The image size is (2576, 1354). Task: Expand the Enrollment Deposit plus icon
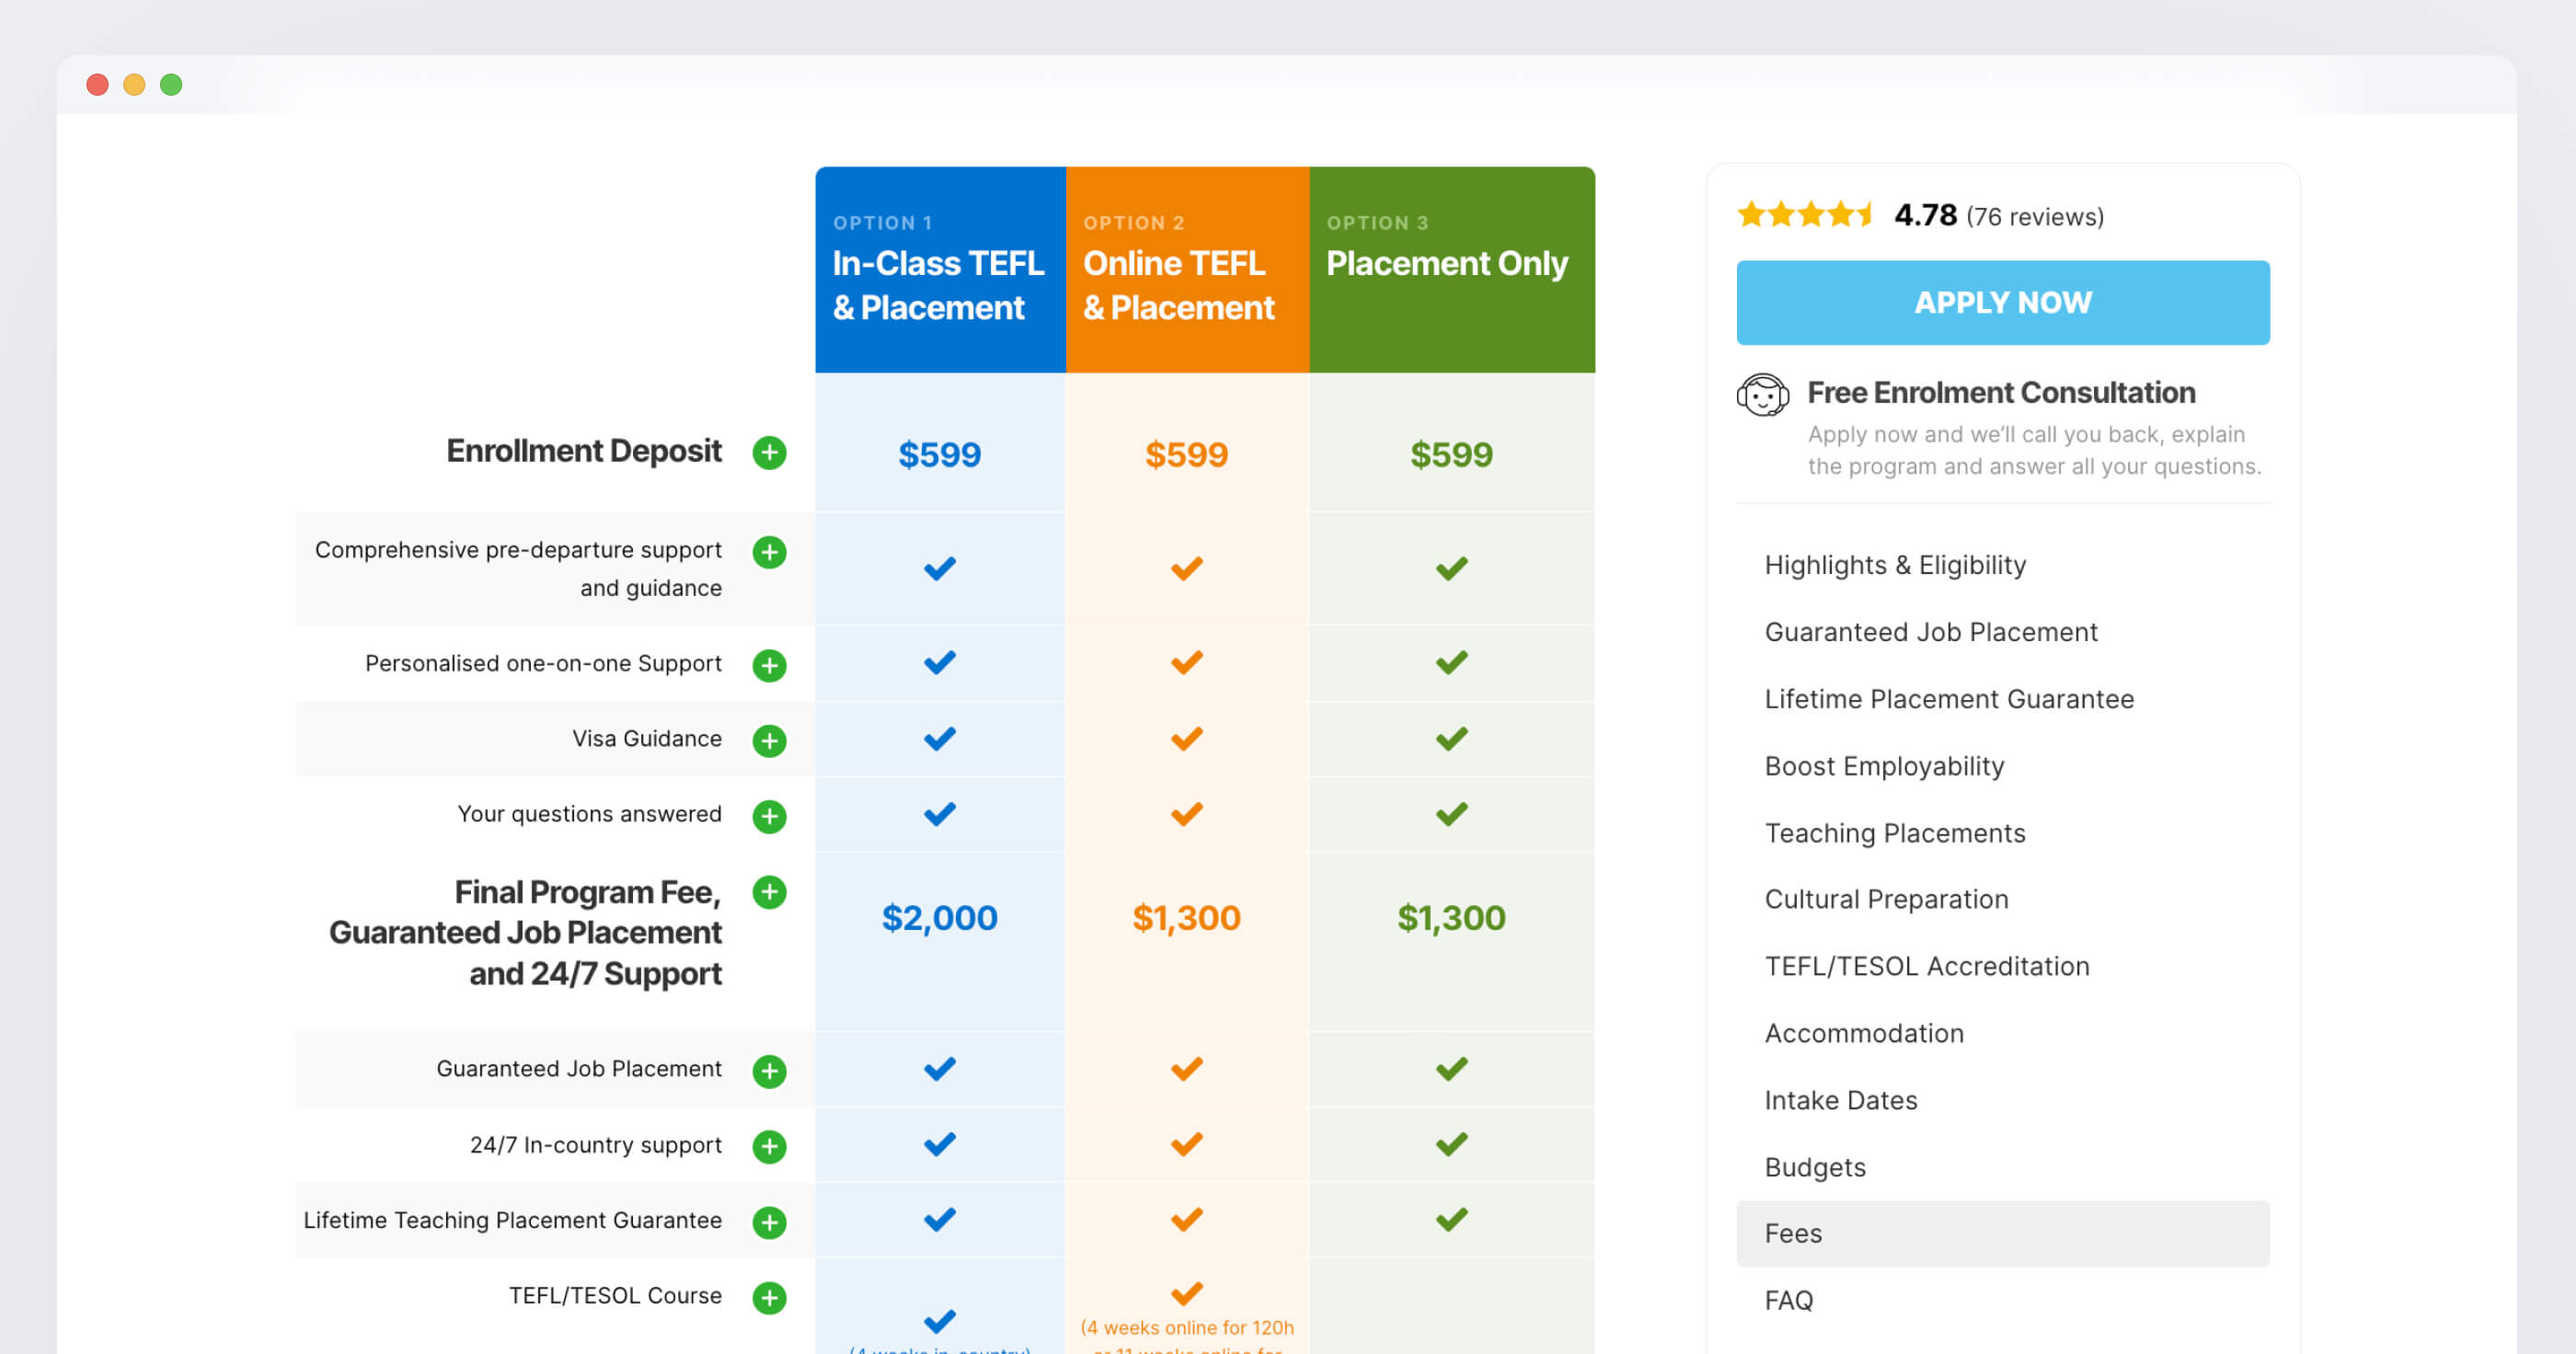[x=769, y=453]
